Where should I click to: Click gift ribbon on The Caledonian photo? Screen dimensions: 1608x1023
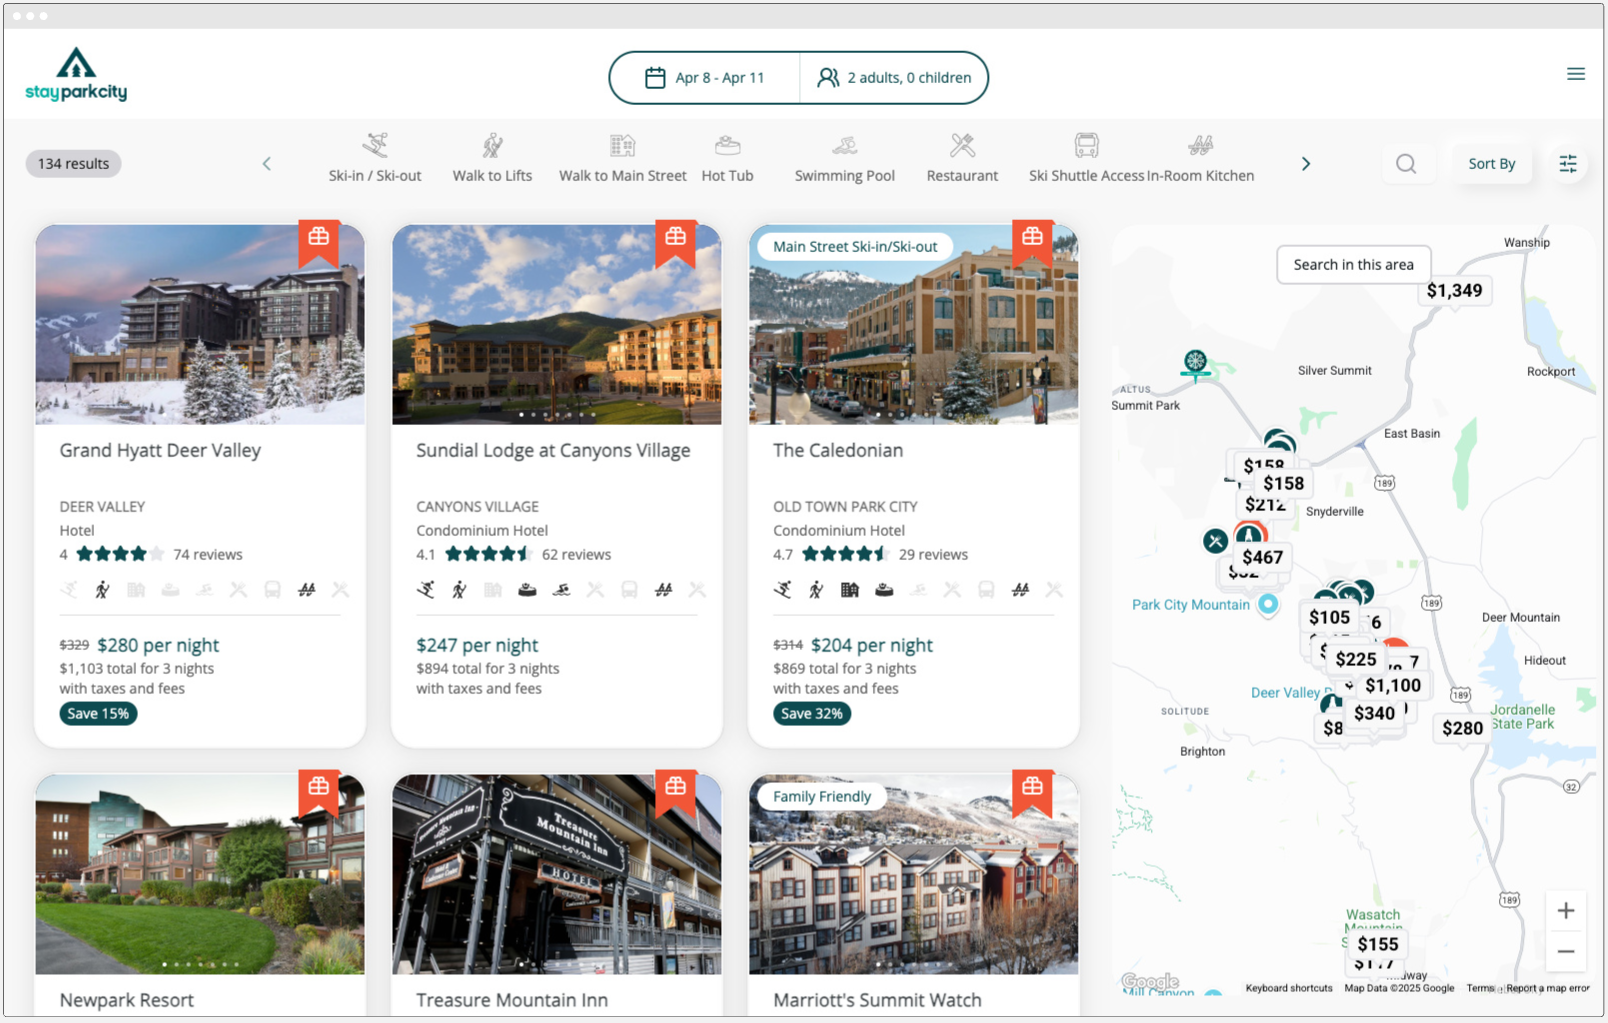pyautogui.click(x=1033, y=243)
